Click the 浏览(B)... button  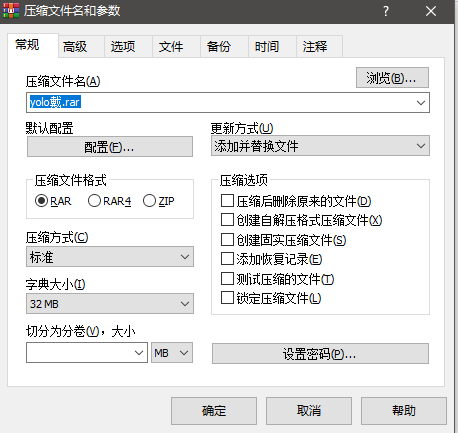(392, 78)
